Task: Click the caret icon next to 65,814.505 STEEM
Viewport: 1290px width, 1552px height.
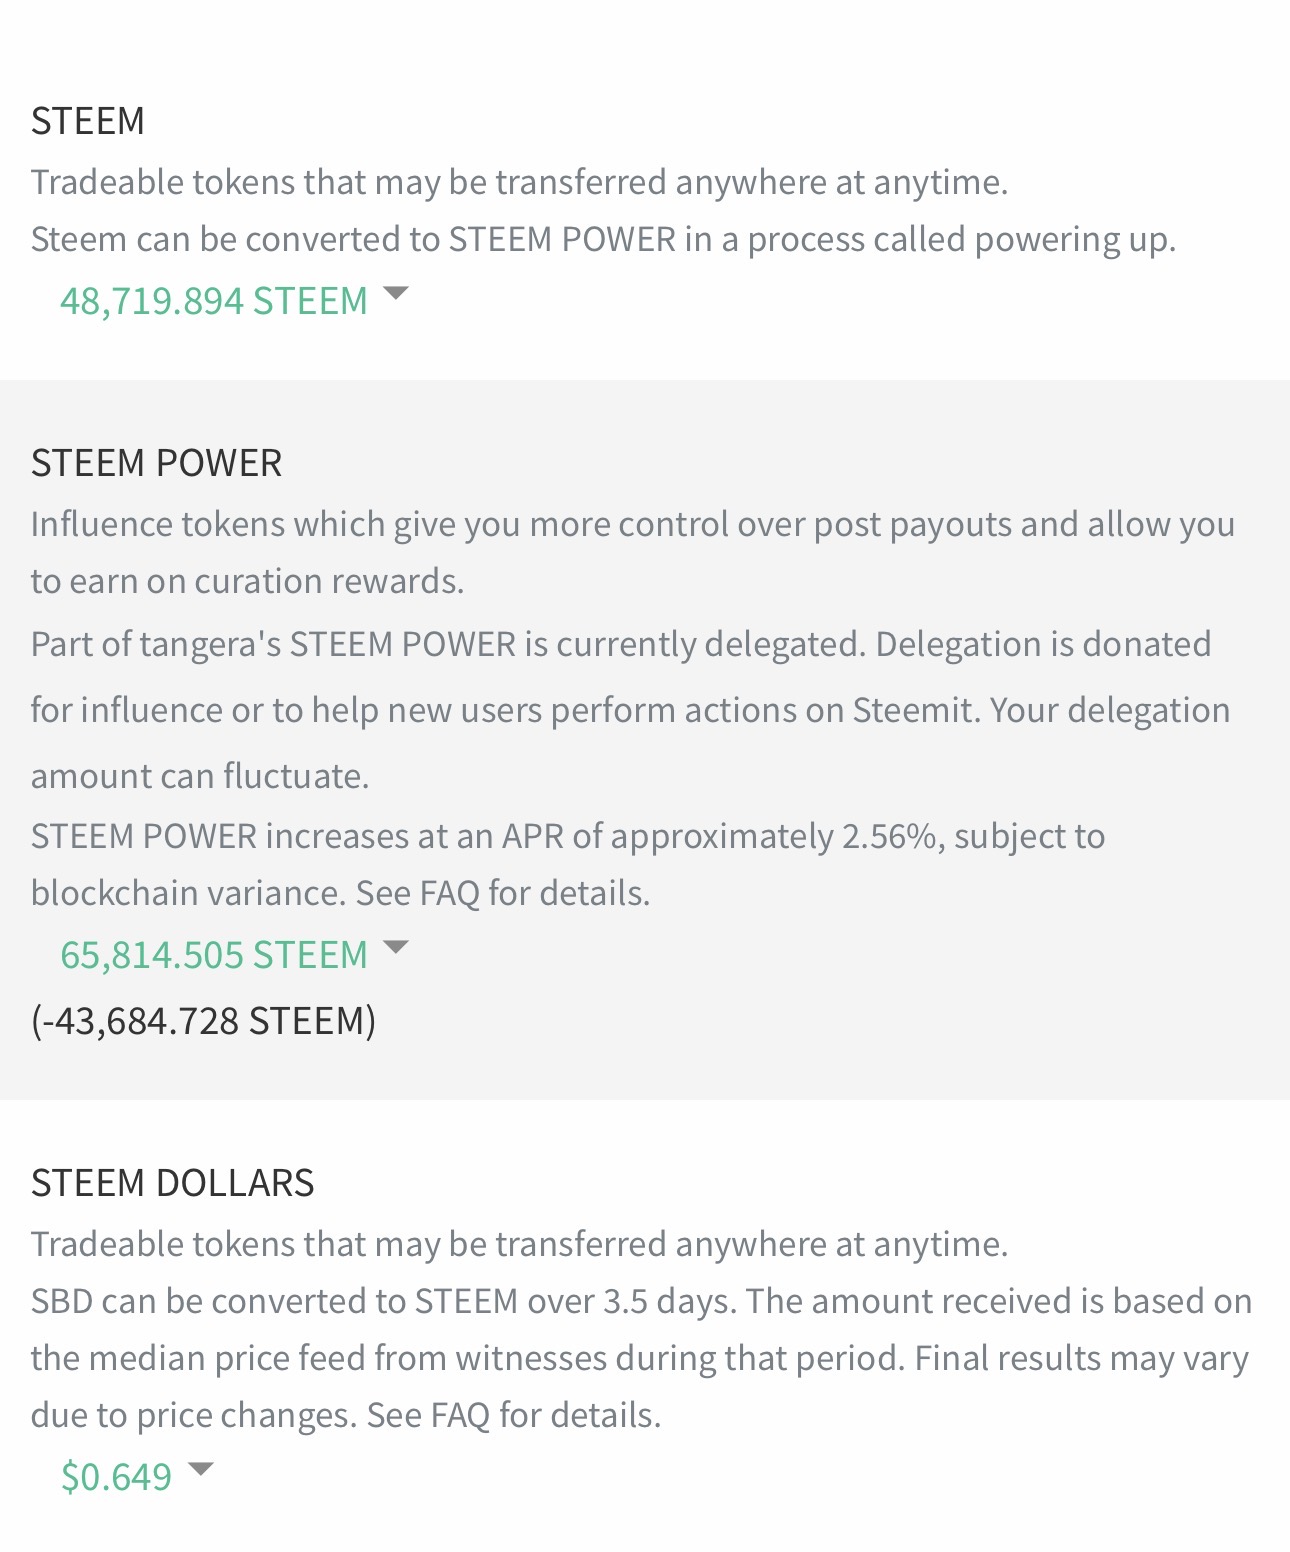Action: [396, 947]
